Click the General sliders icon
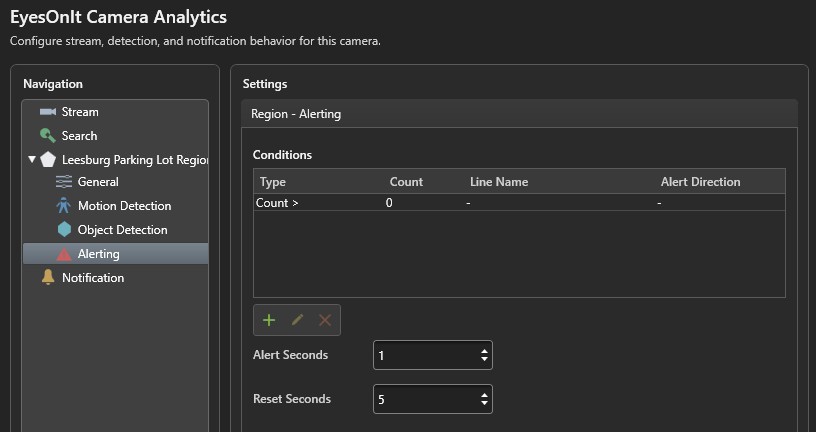The width and height of the screenshot is (816, 432). tap(64, 182)
